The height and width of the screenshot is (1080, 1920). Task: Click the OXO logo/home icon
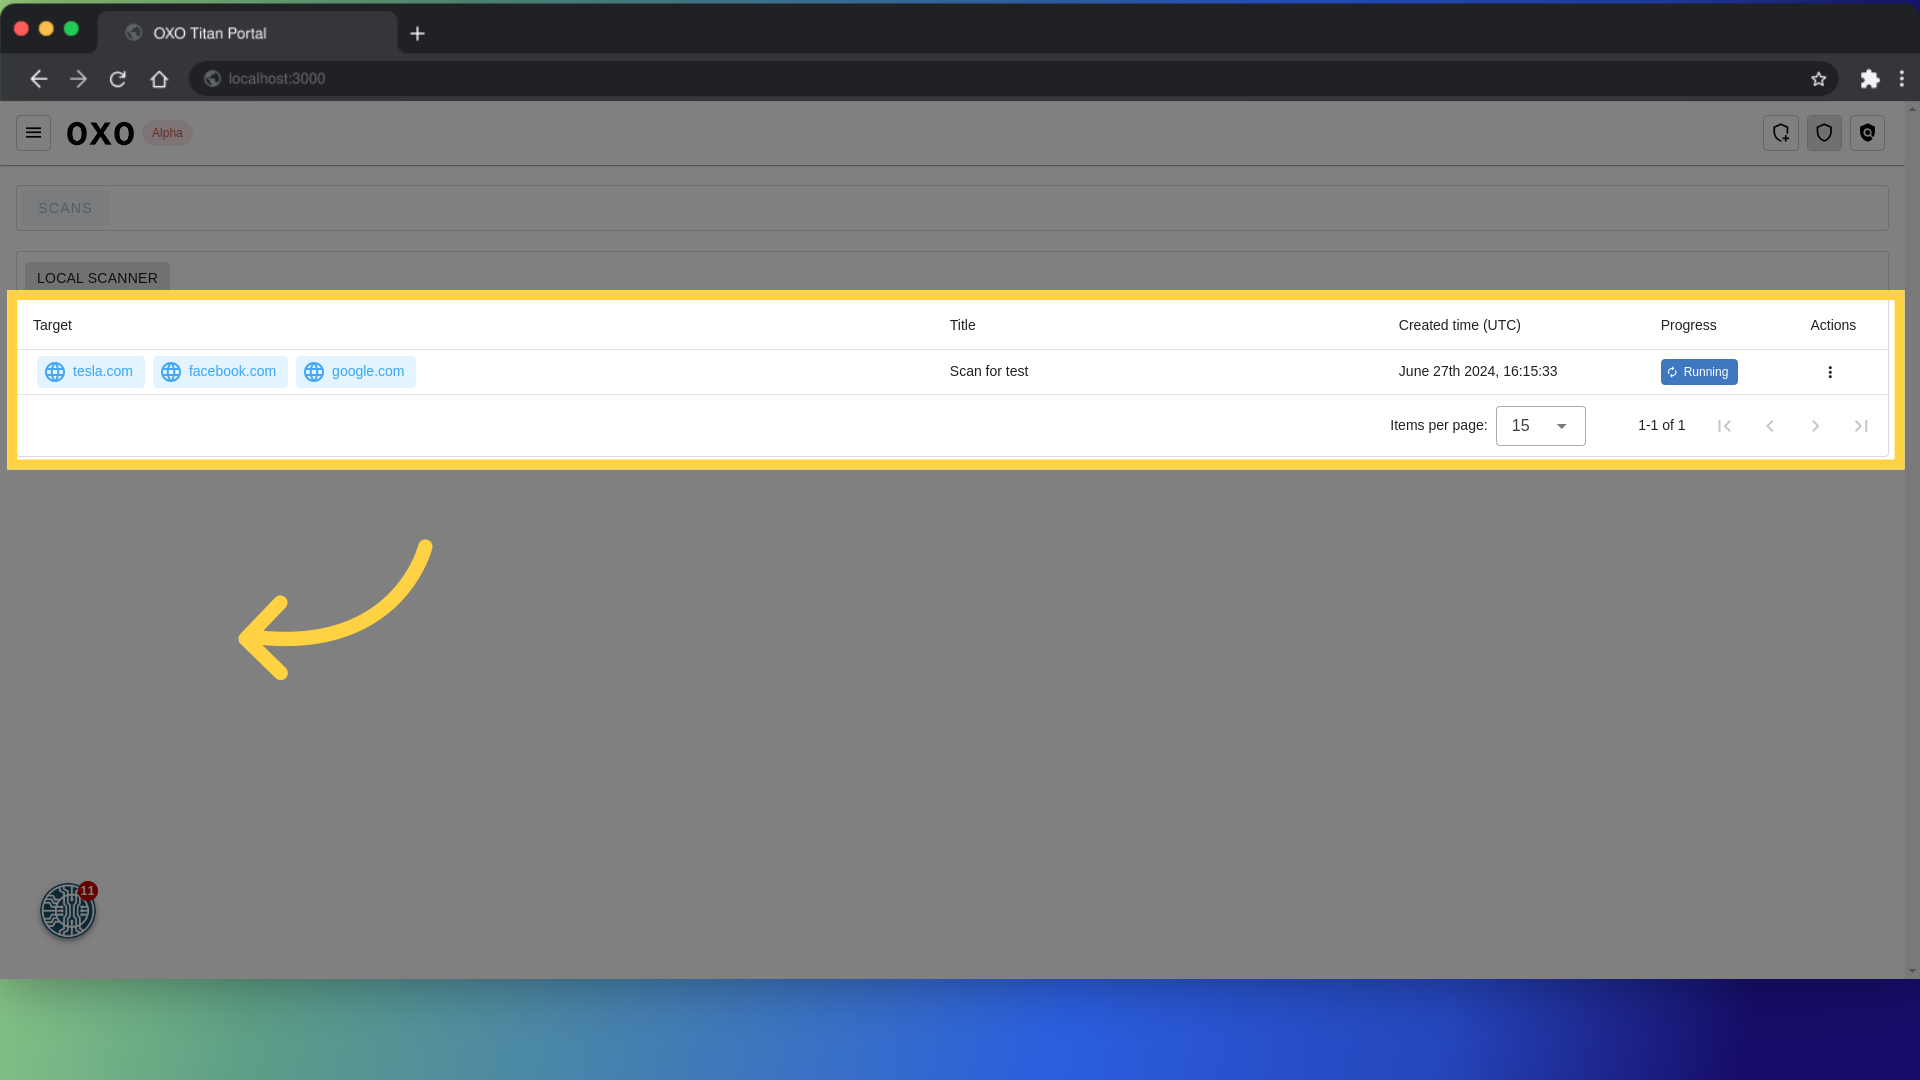tap(100, 132)
